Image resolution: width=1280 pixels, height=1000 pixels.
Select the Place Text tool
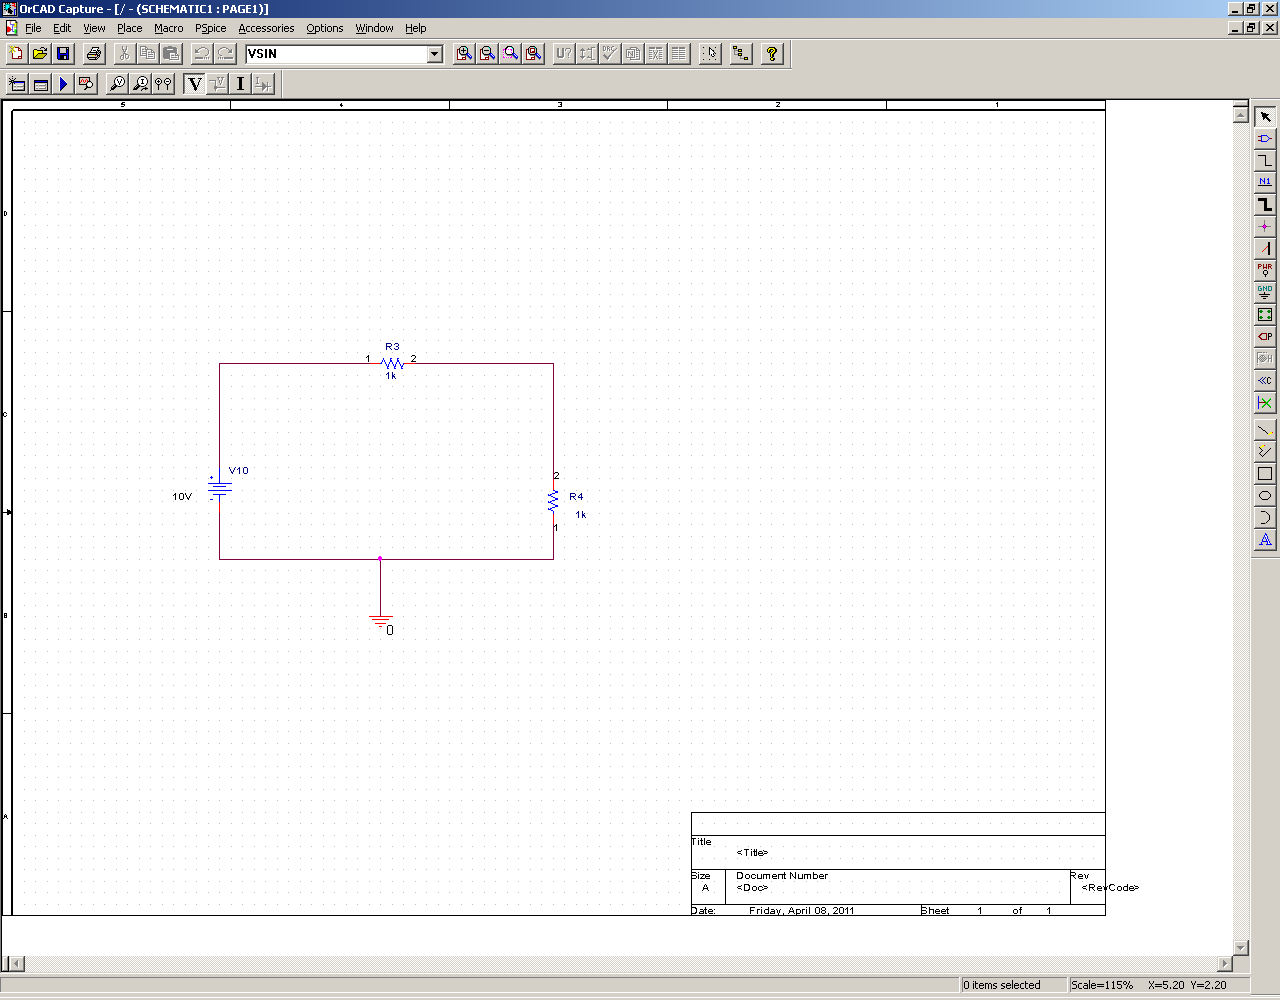point(1265,540)
